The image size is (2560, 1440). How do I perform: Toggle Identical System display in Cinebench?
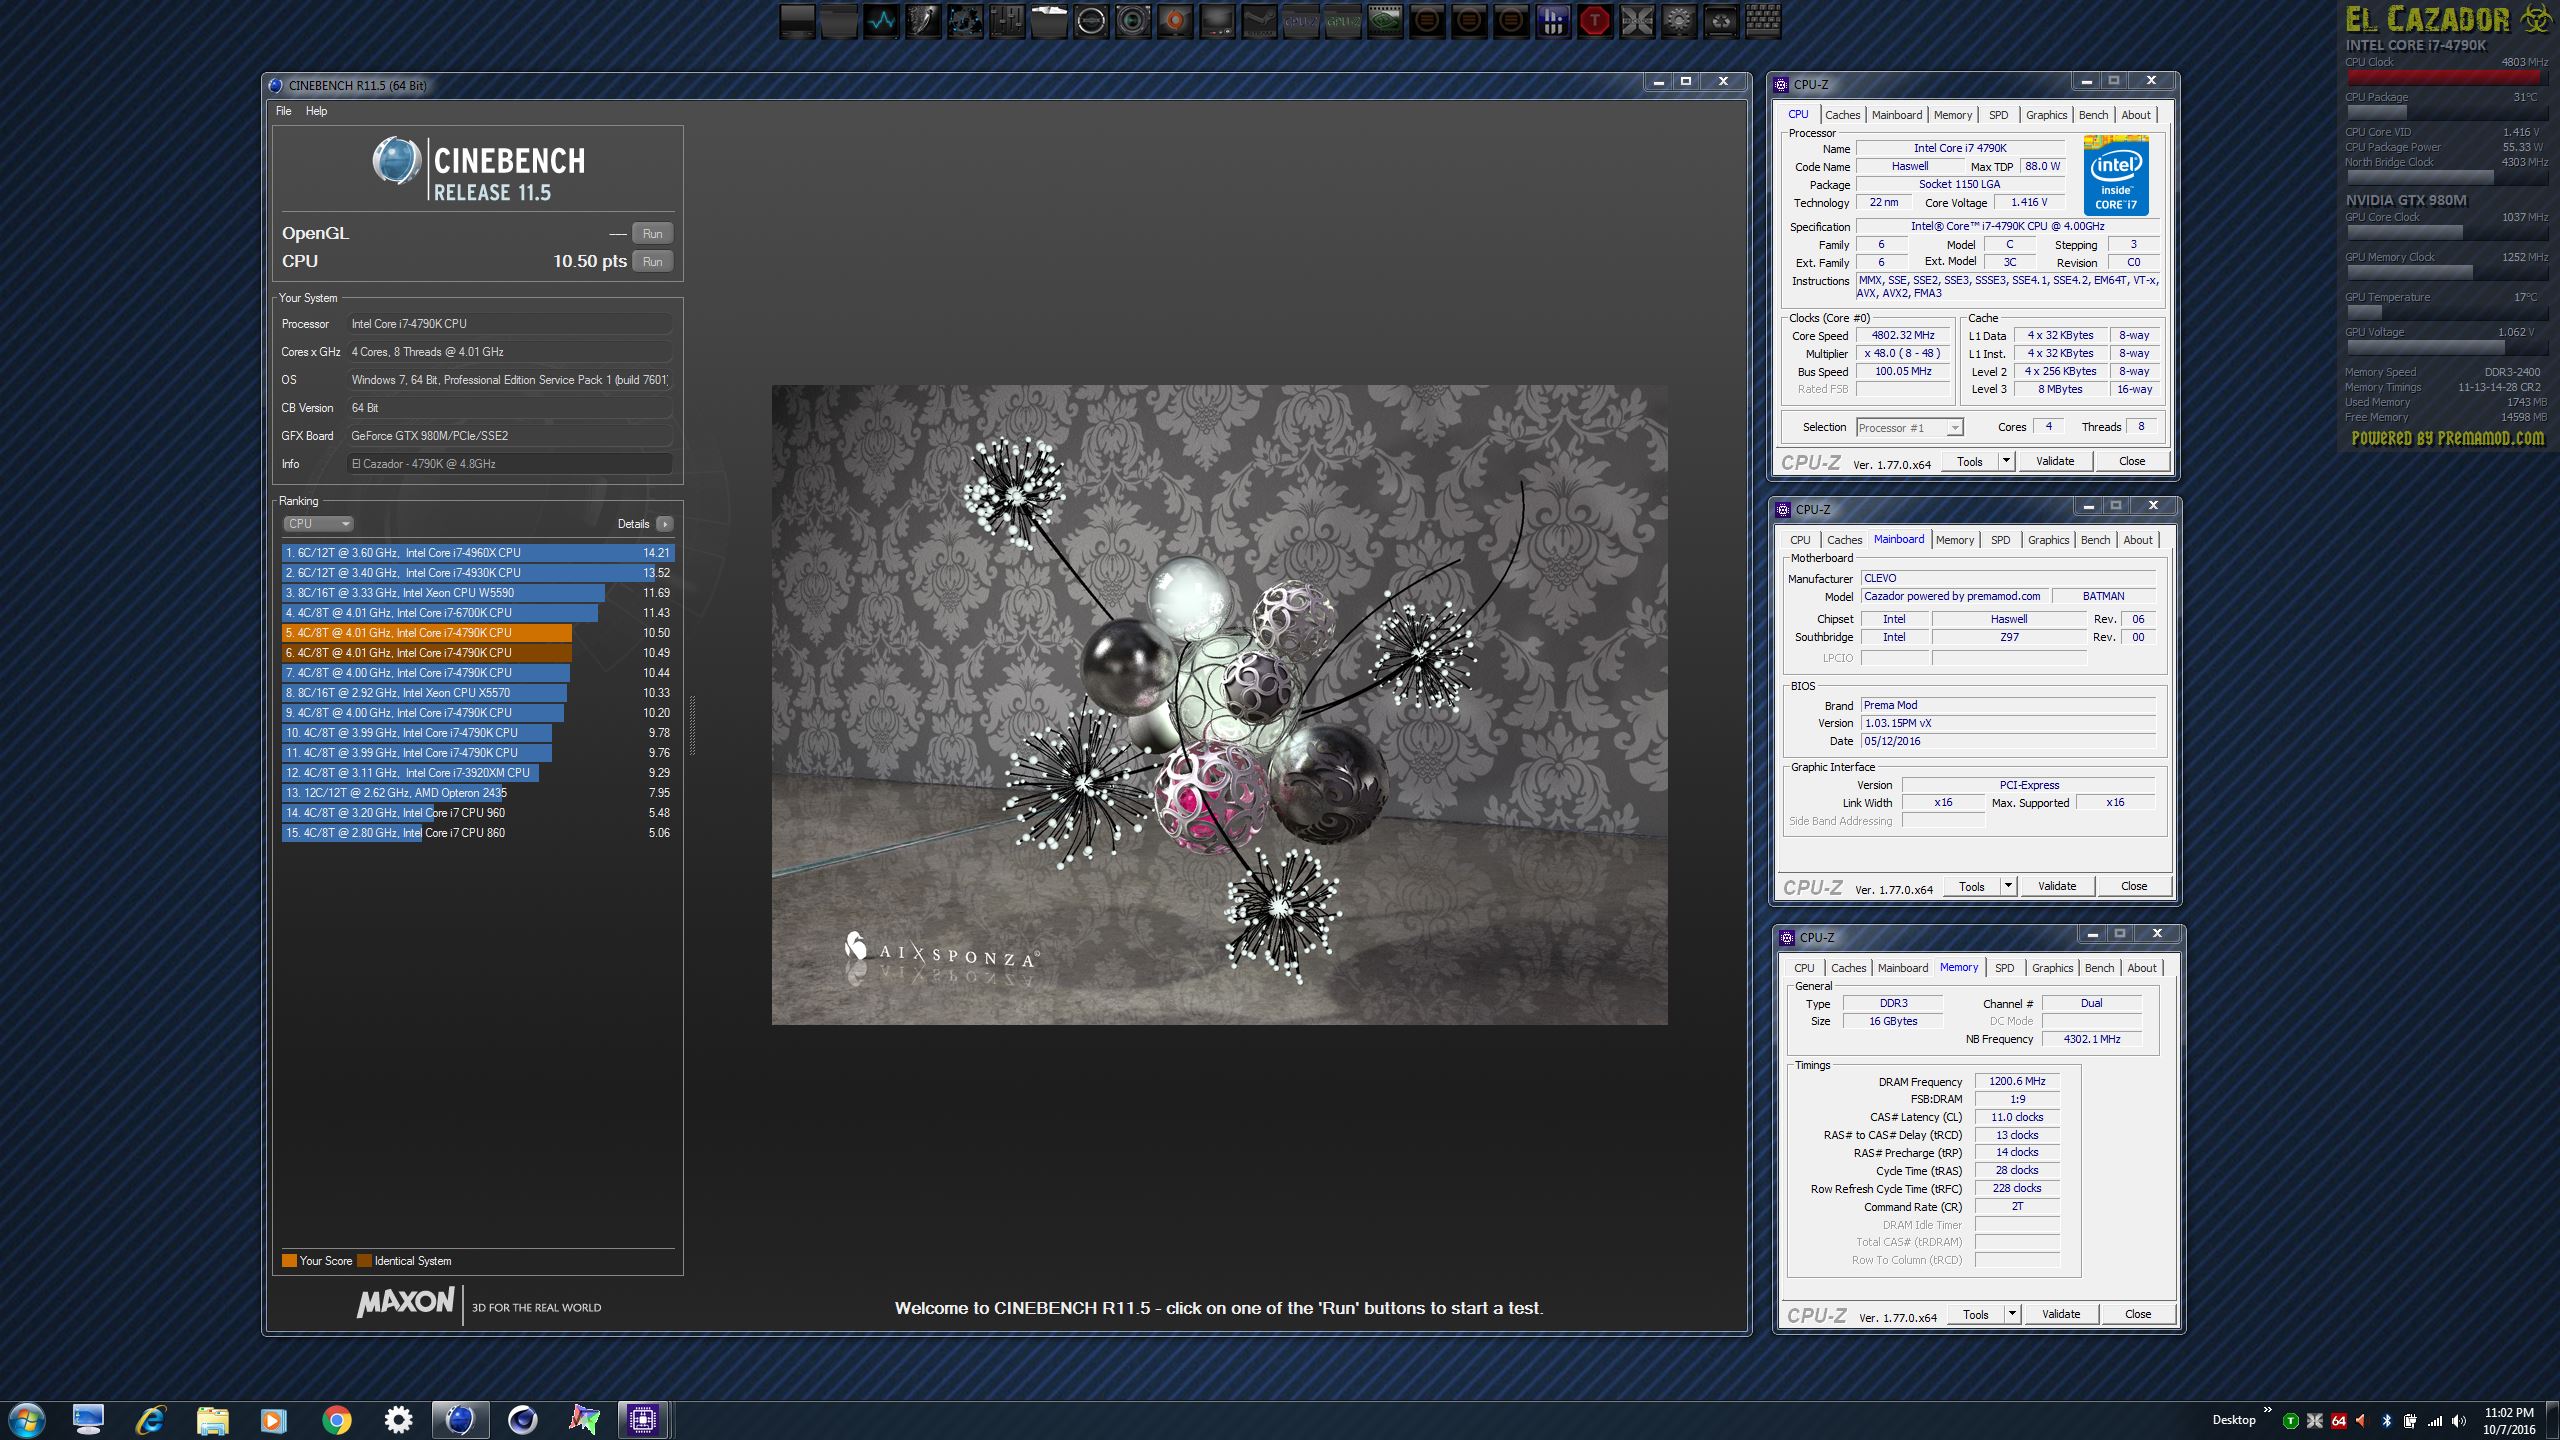pyautogui.click(x=366, y=1261)
